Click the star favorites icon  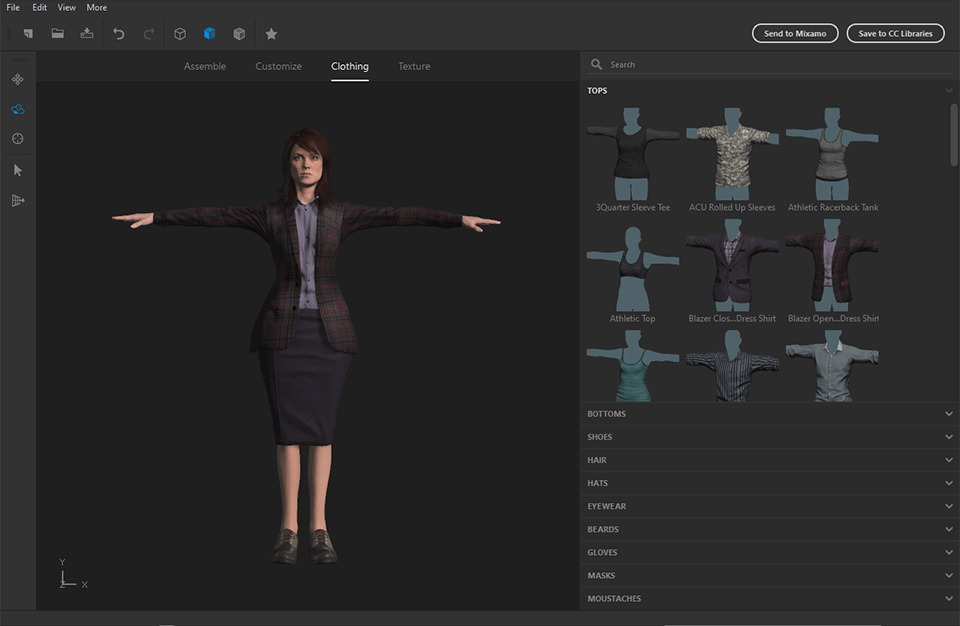[x=271, y=33]
